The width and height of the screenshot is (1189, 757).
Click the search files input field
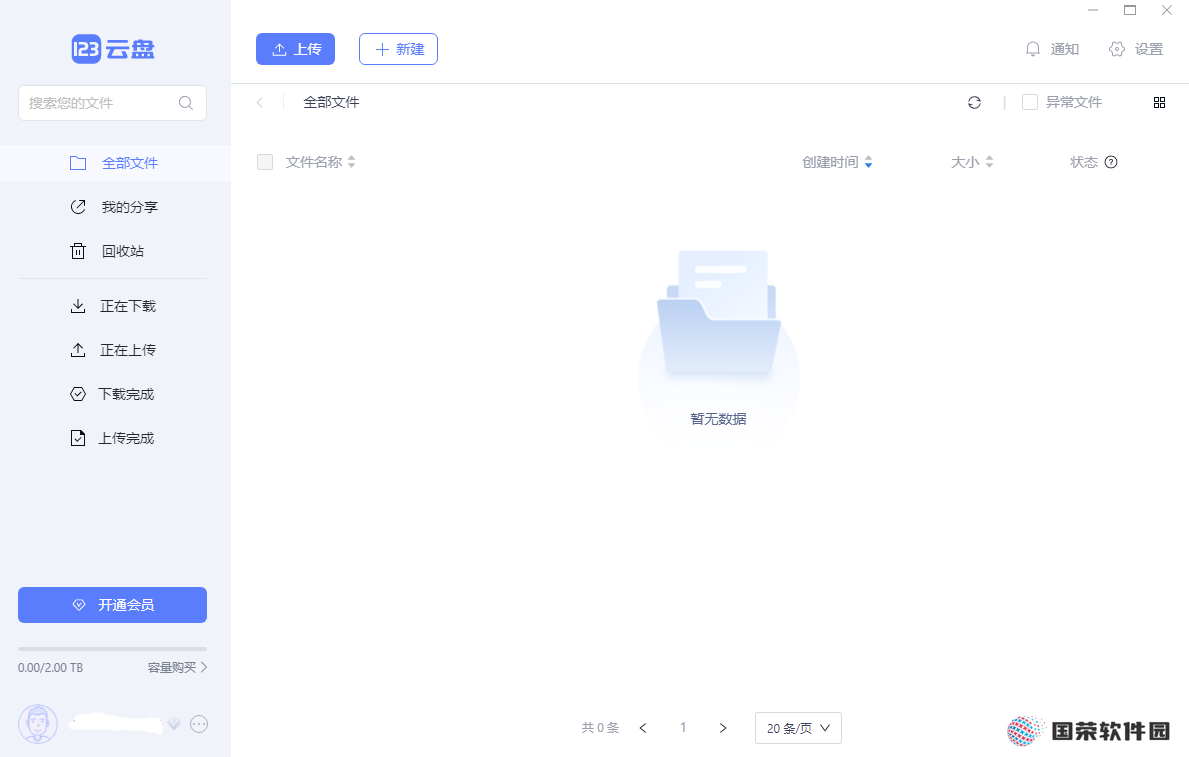coord(112,103)
